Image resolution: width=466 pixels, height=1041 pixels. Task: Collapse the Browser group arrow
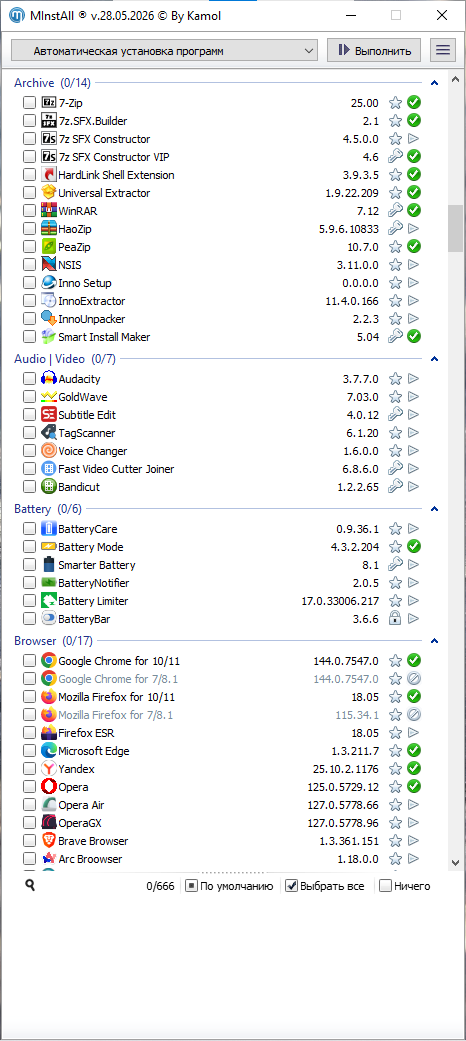pyautogui.click(x=435, y=641)
